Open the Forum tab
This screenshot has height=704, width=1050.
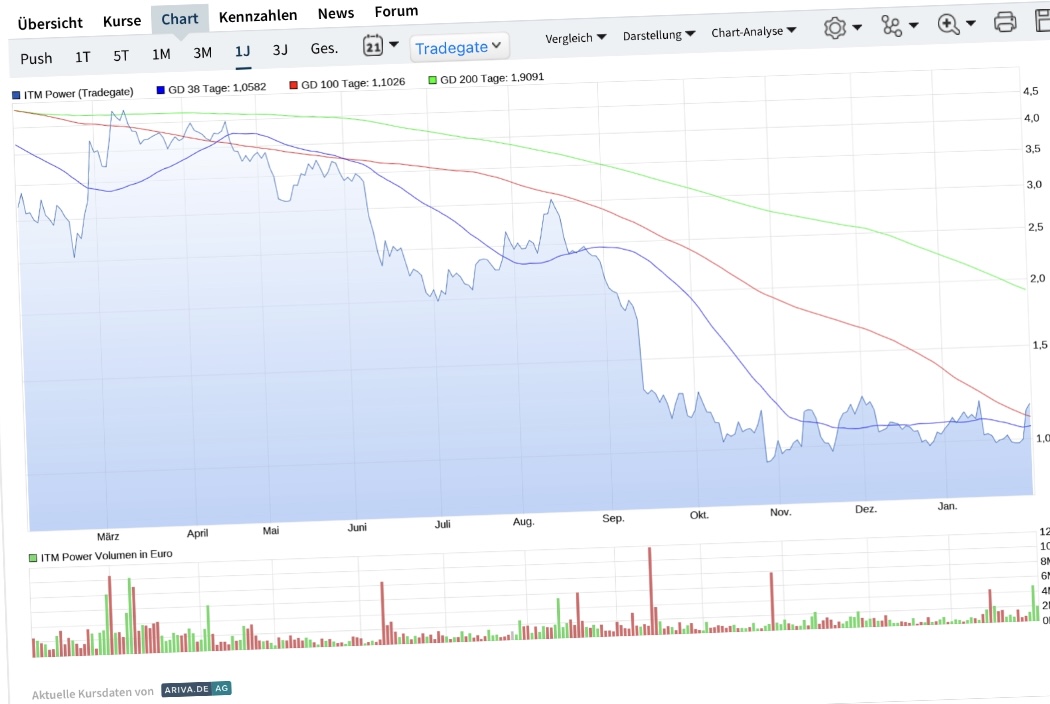tap(396, 11)
